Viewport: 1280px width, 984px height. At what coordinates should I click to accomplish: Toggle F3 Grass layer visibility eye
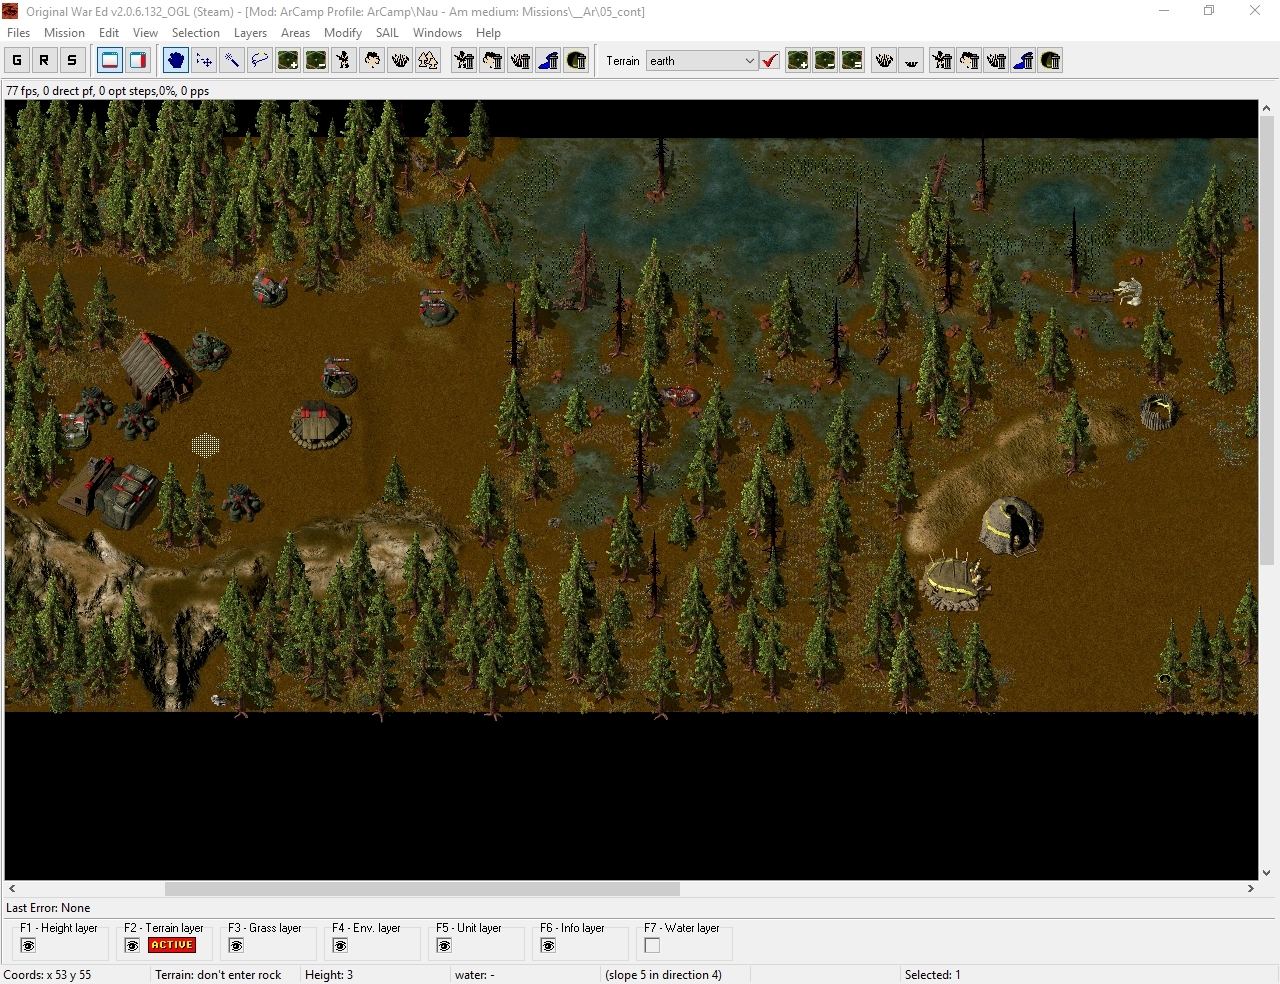pos(236,946)
